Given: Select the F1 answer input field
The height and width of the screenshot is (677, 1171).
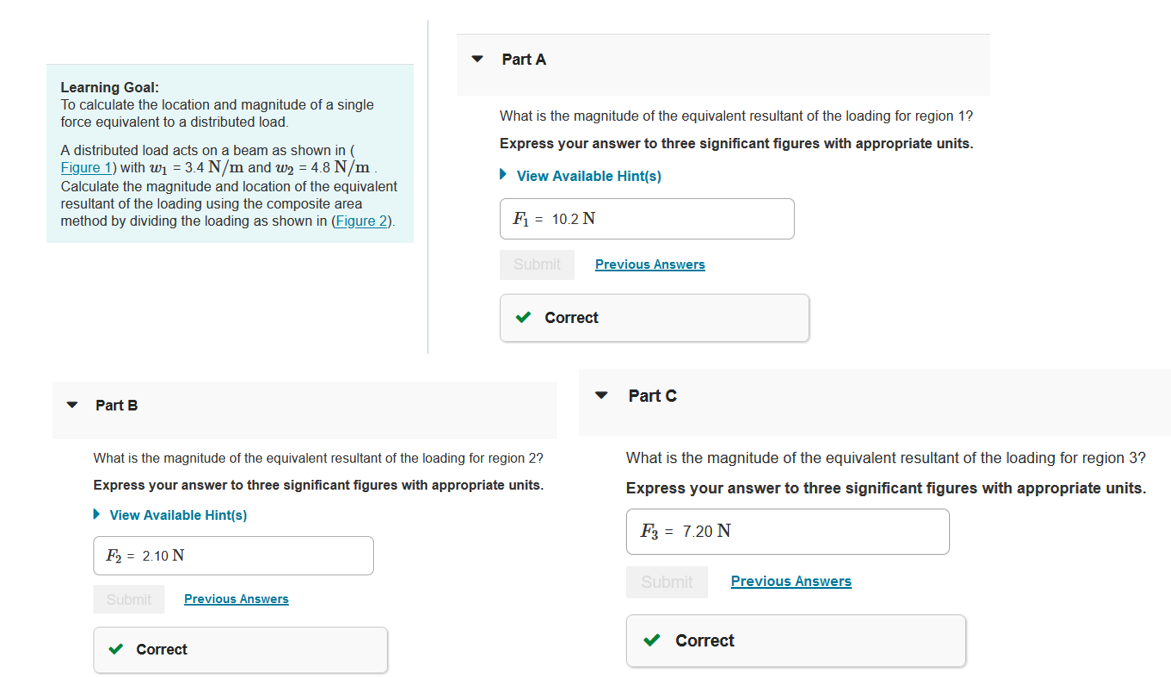Looking at the screenshot, I should click(x=646, y=218).
